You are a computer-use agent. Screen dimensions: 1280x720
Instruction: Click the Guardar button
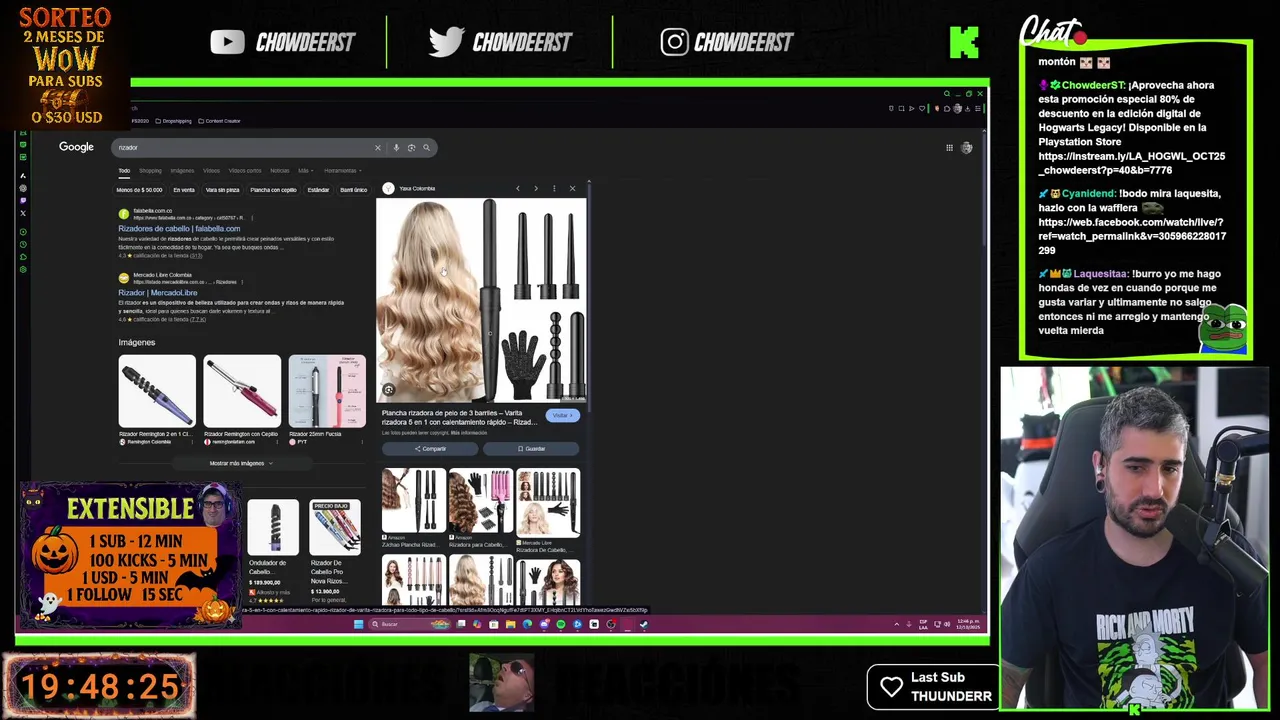tap(531, 448)
